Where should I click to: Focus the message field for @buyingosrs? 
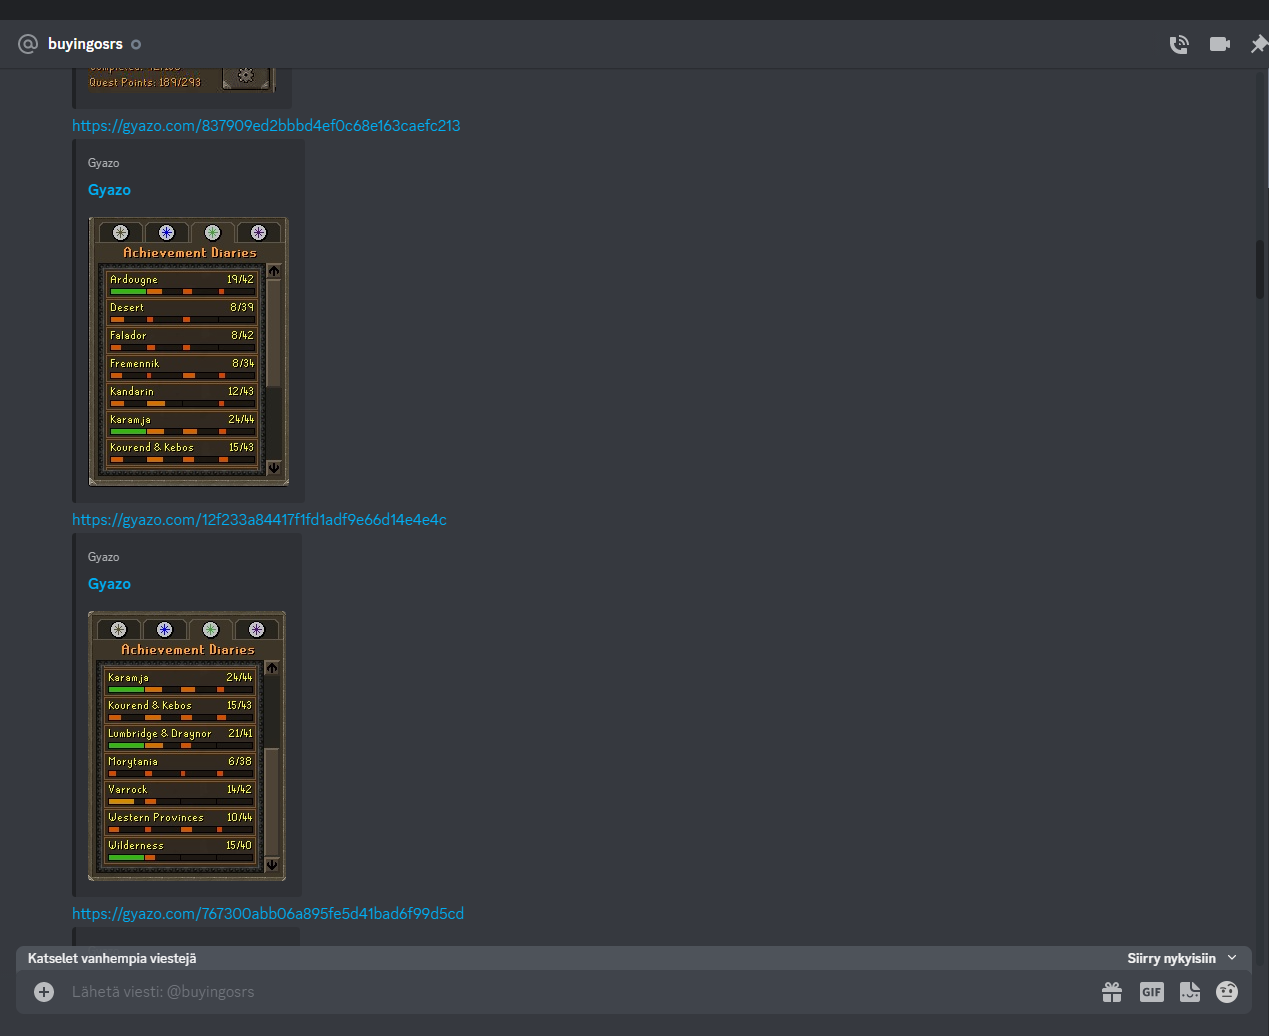coord(580,992)
